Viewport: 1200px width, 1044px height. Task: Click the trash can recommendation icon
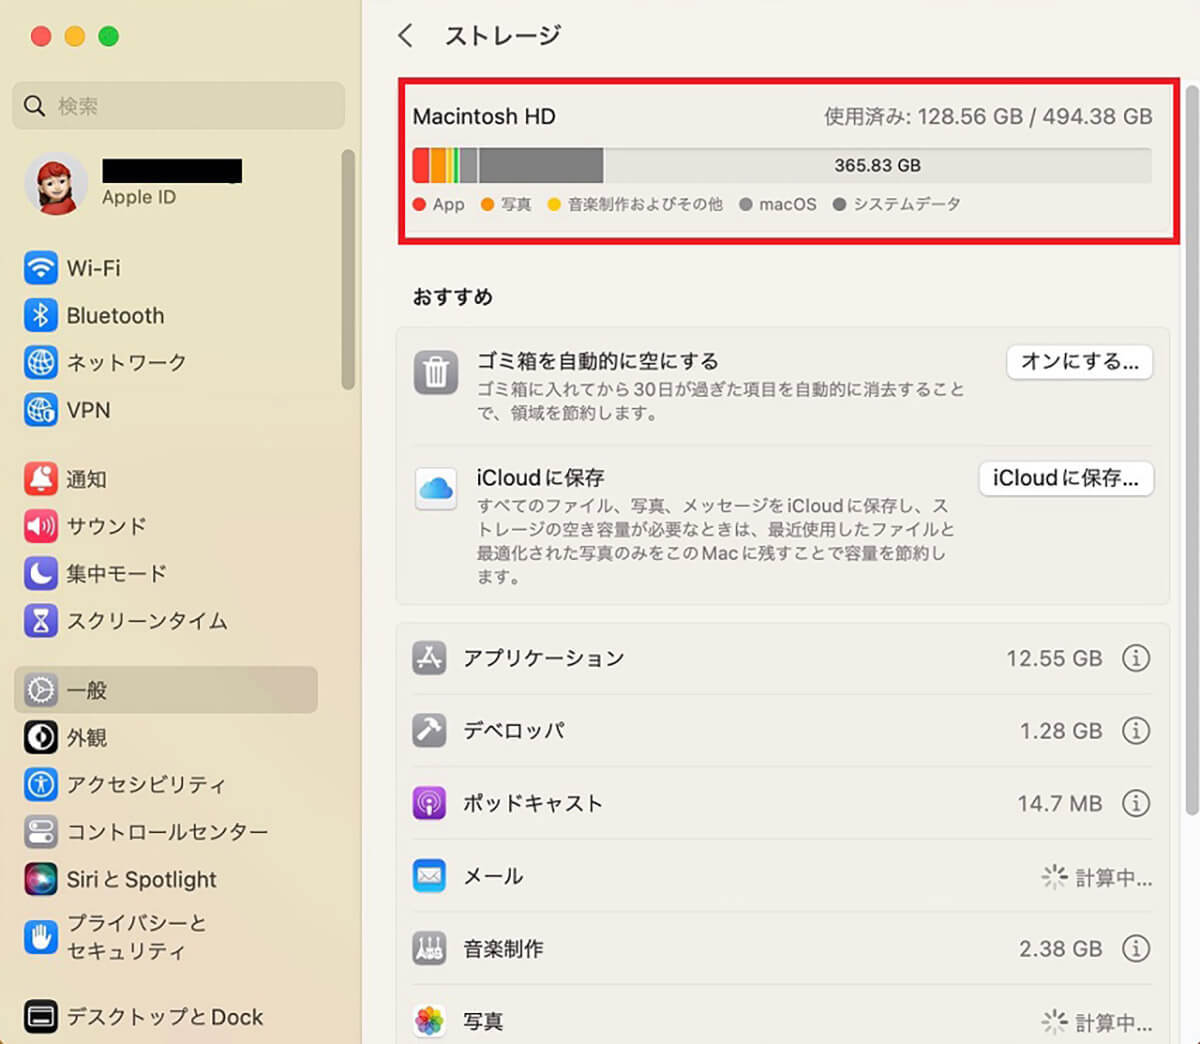(x=436, y=373)
